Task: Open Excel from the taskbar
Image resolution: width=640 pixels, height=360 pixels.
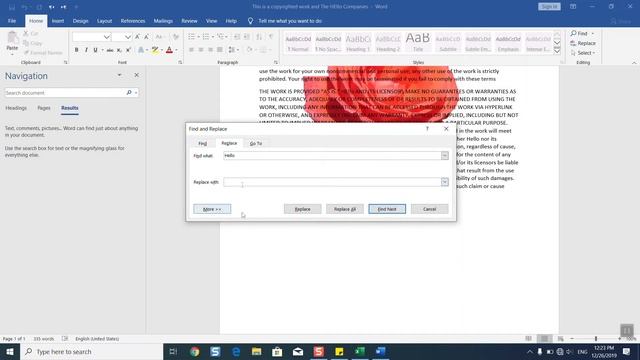Action: coord(360,351)
